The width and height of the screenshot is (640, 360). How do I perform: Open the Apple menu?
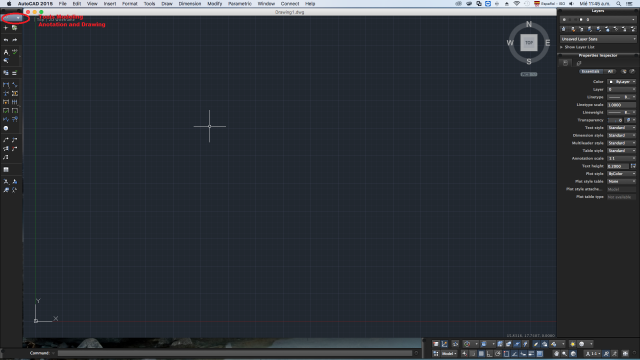(9, 4)
